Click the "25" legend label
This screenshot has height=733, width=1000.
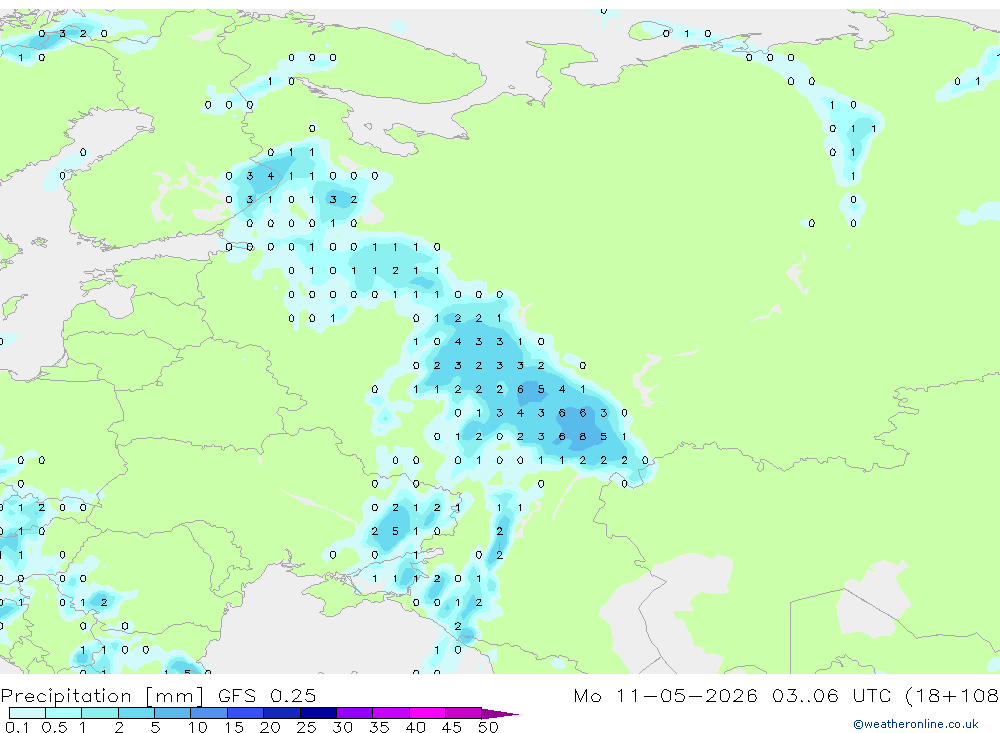306,727
